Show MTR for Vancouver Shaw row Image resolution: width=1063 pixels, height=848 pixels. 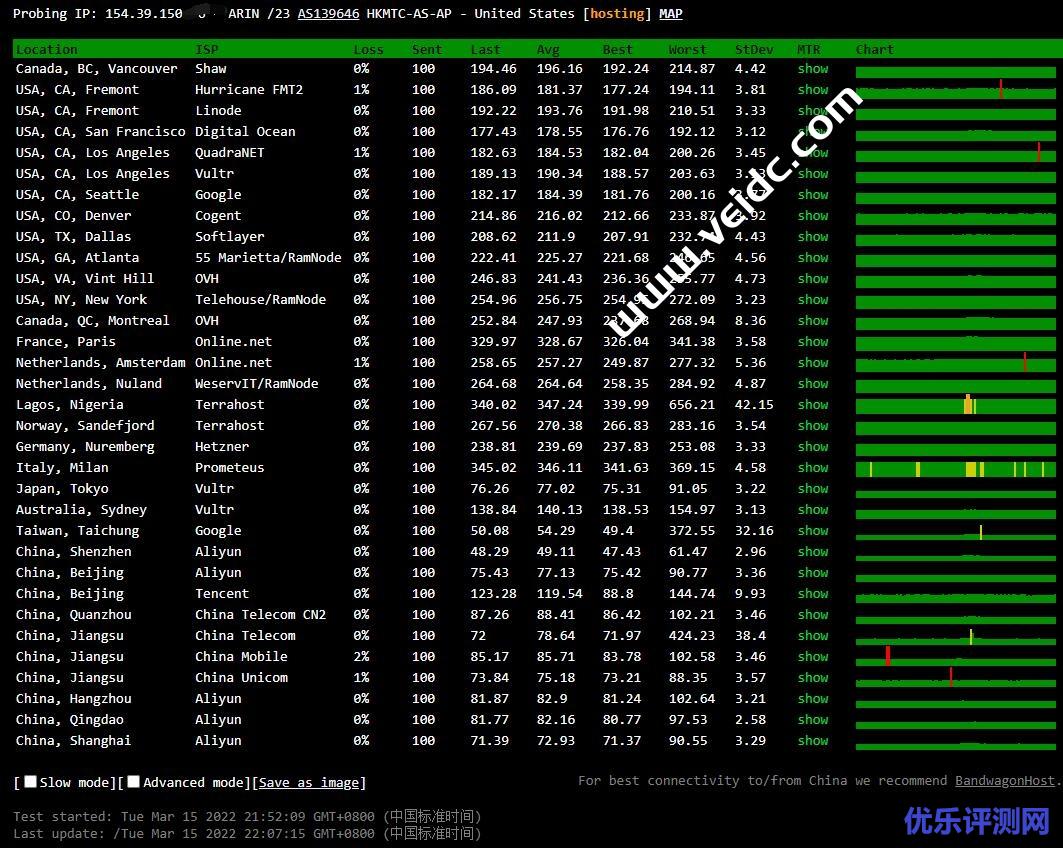tap(813, 68)
